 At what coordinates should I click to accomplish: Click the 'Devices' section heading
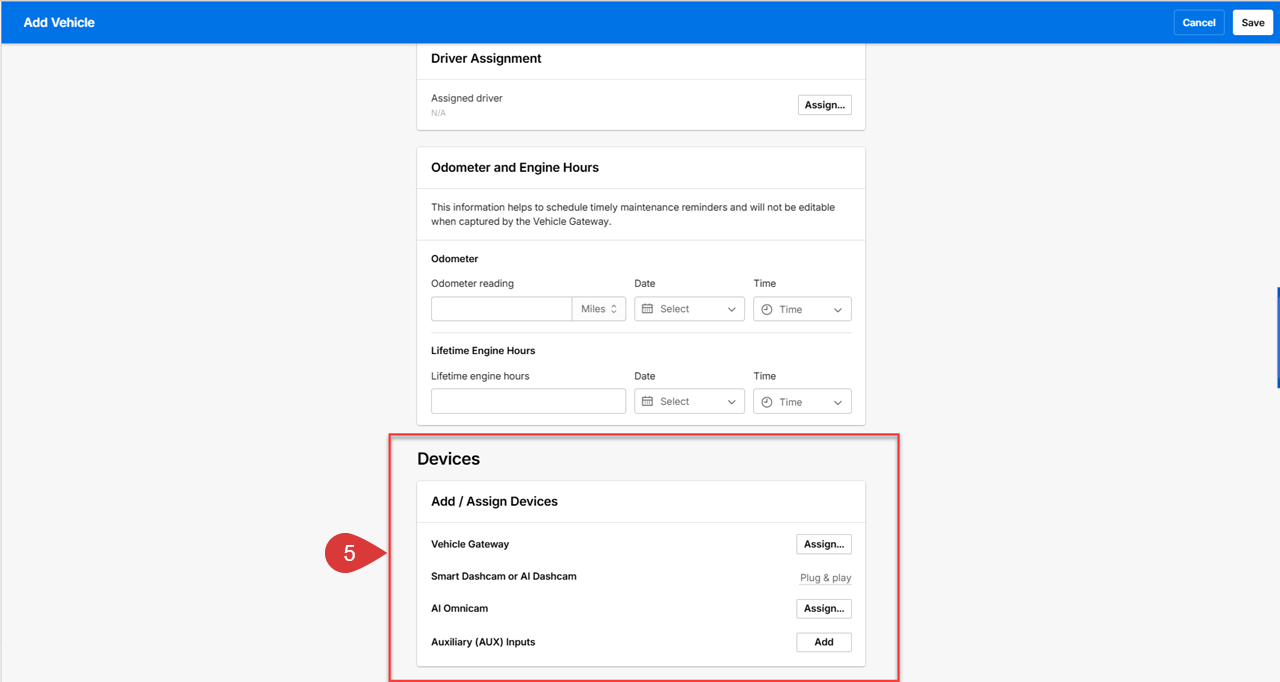pos(448,459)
